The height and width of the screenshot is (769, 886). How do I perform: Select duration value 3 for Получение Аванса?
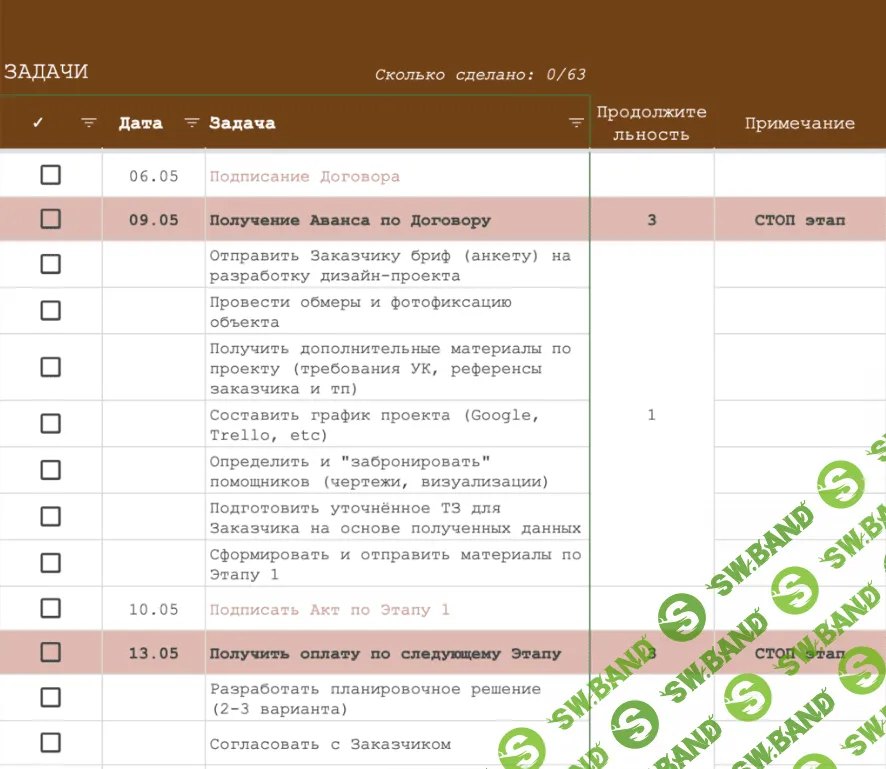pos(652,220)
